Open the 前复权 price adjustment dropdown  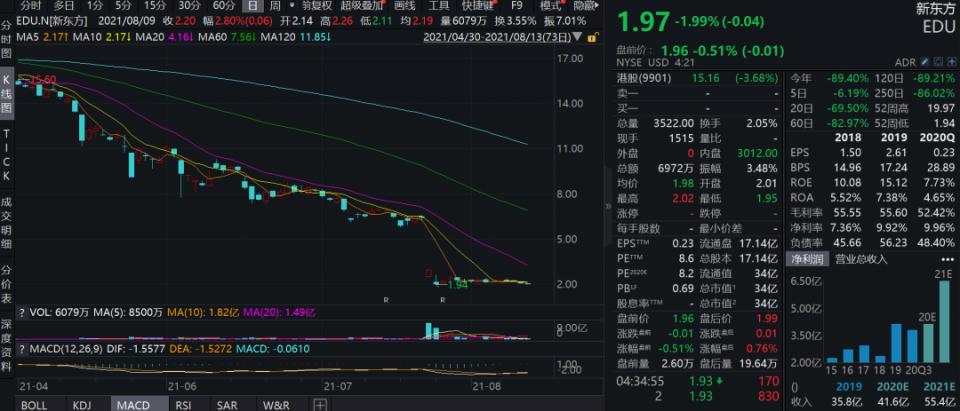[315, 5]
